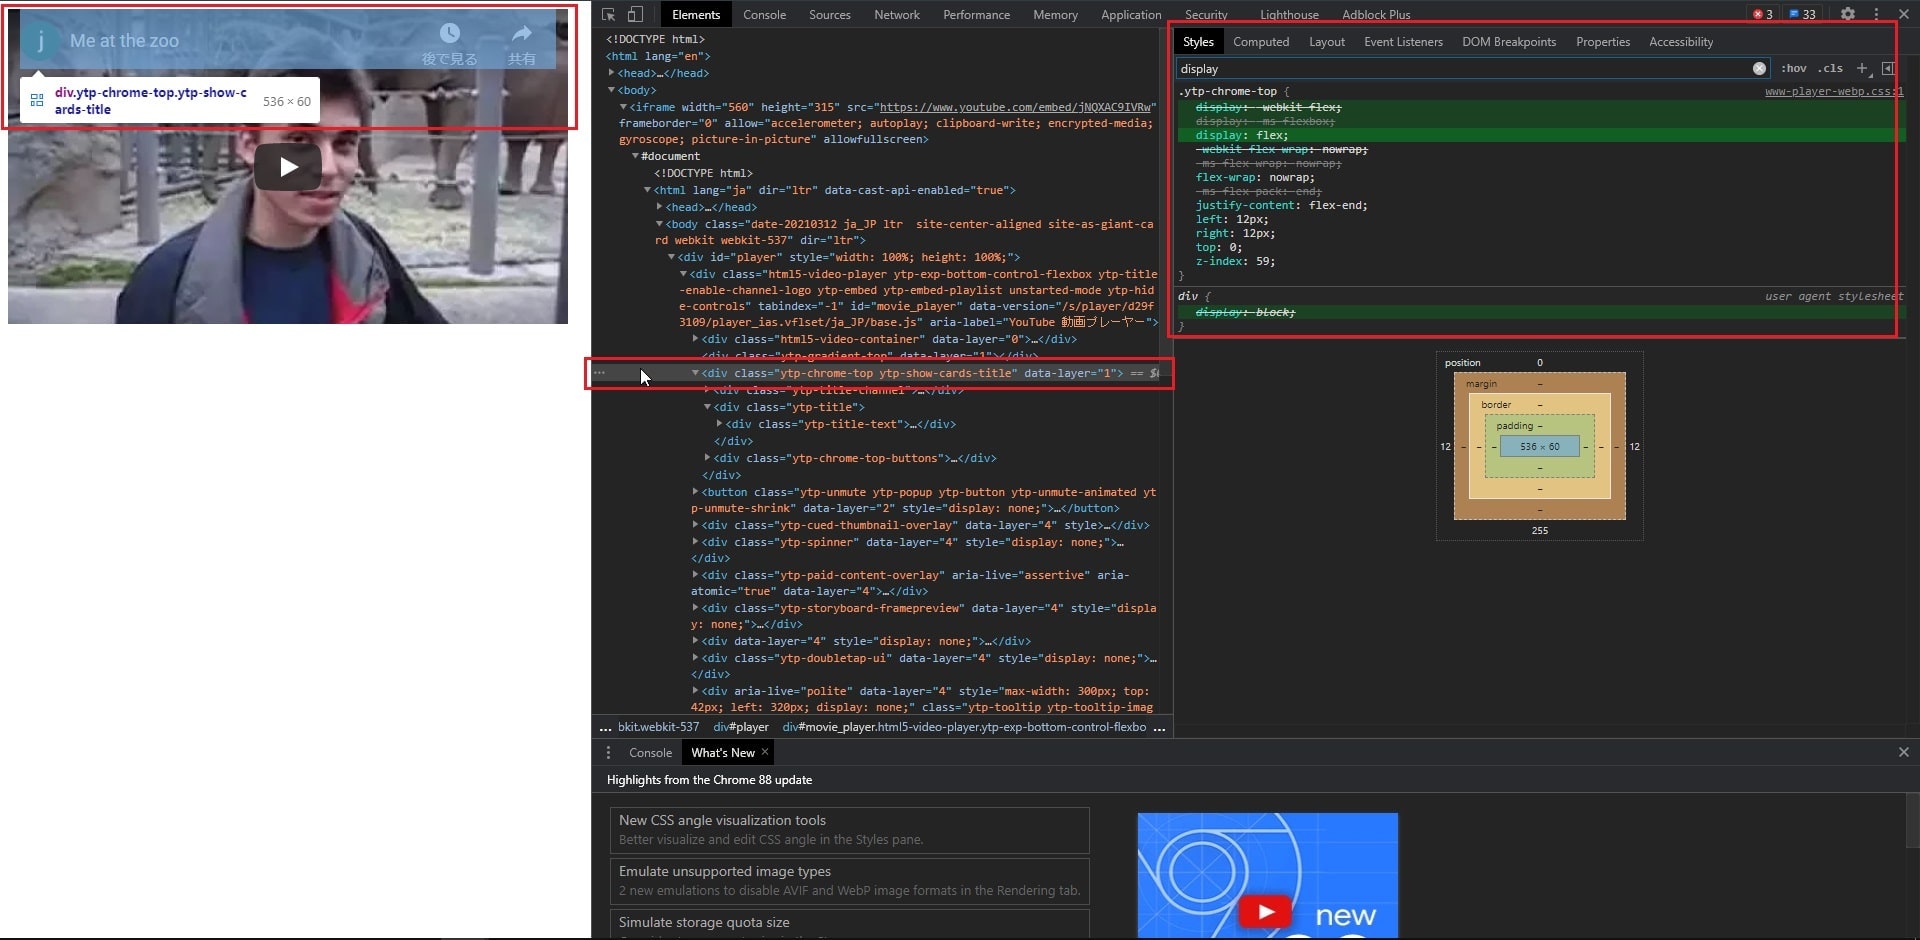Close the What's New tab
Screen dimensions: 1920x940
(765, 752)
